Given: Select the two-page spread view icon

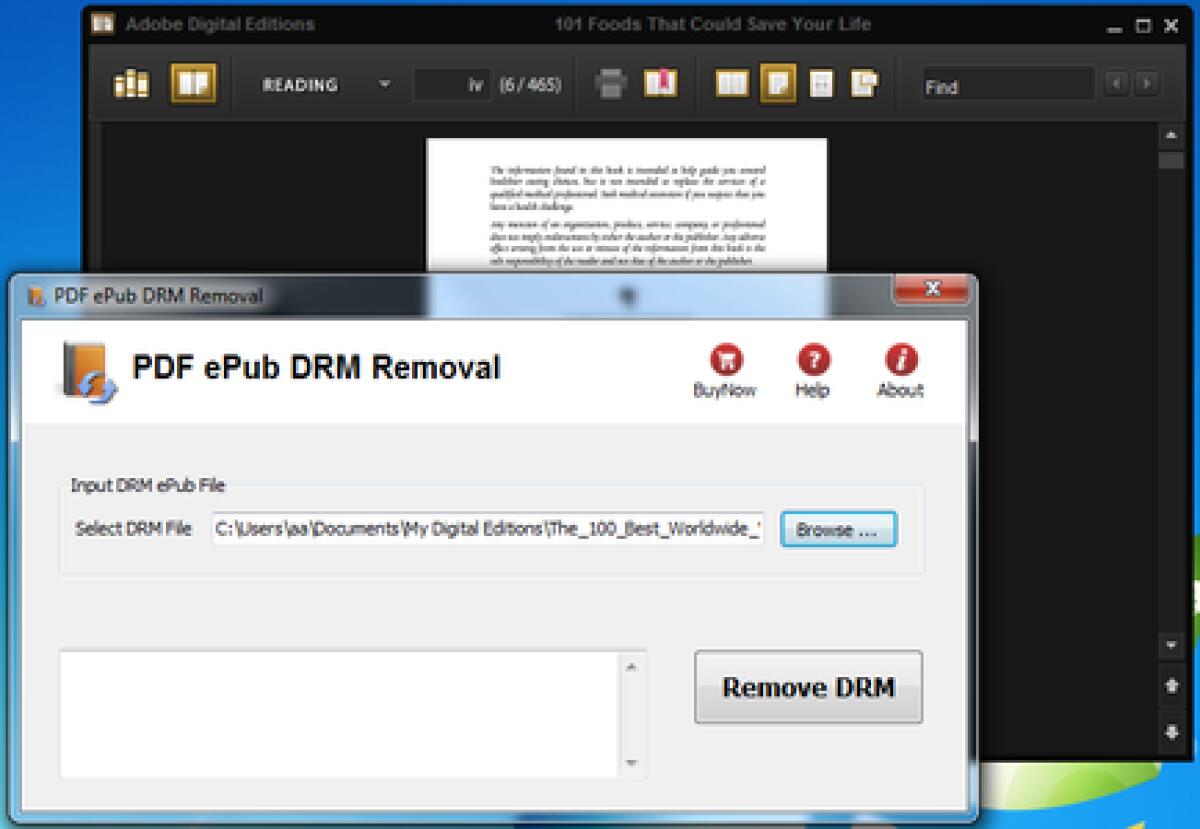Looking at the screenshot, I should tap(731, 84).
